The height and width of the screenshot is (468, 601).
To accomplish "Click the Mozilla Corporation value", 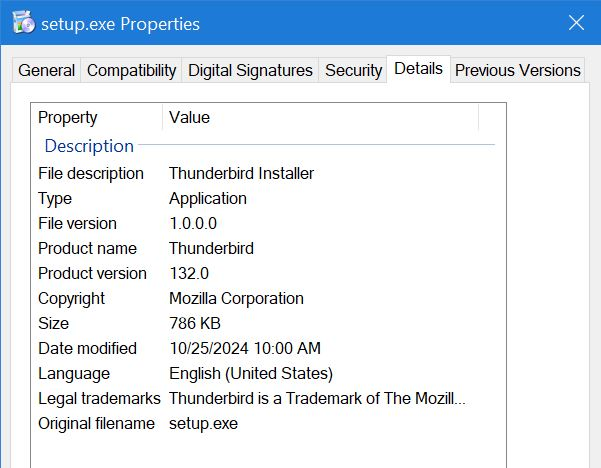I will [x=236, y=299].
